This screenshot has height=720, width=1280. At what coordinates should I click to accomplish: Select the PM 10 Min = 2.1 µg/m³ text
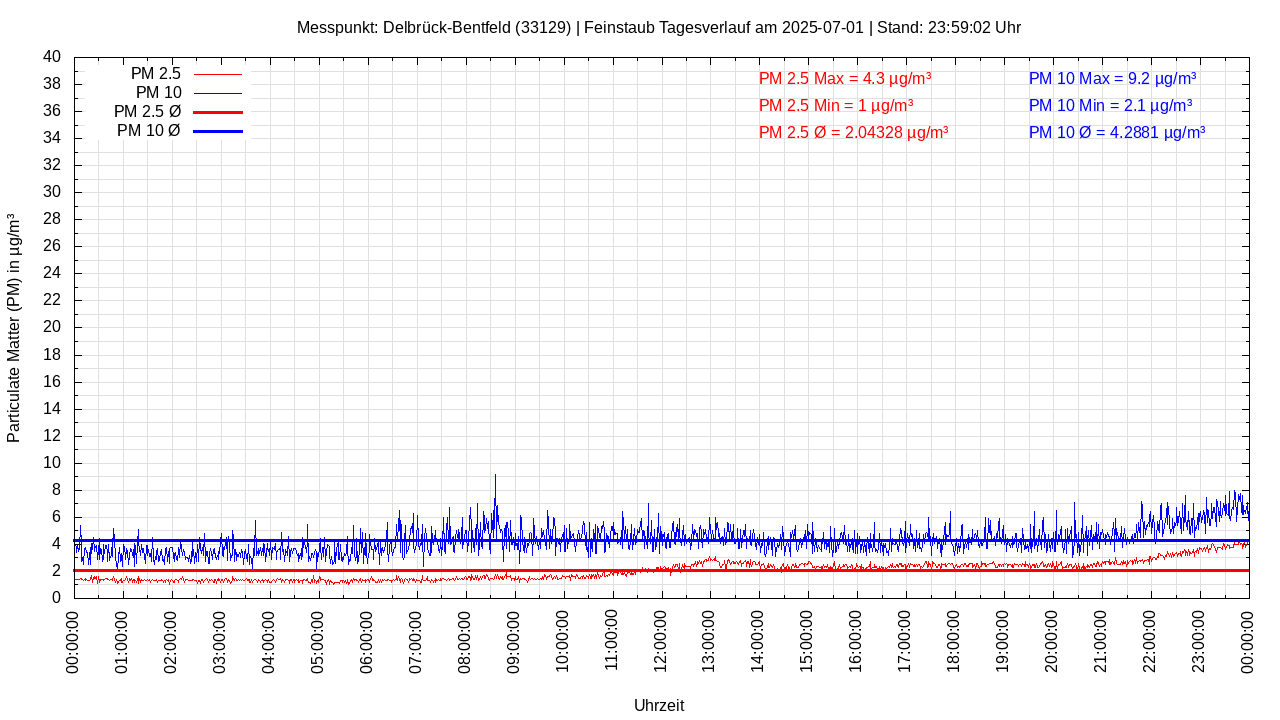[x=1110, y=105]
